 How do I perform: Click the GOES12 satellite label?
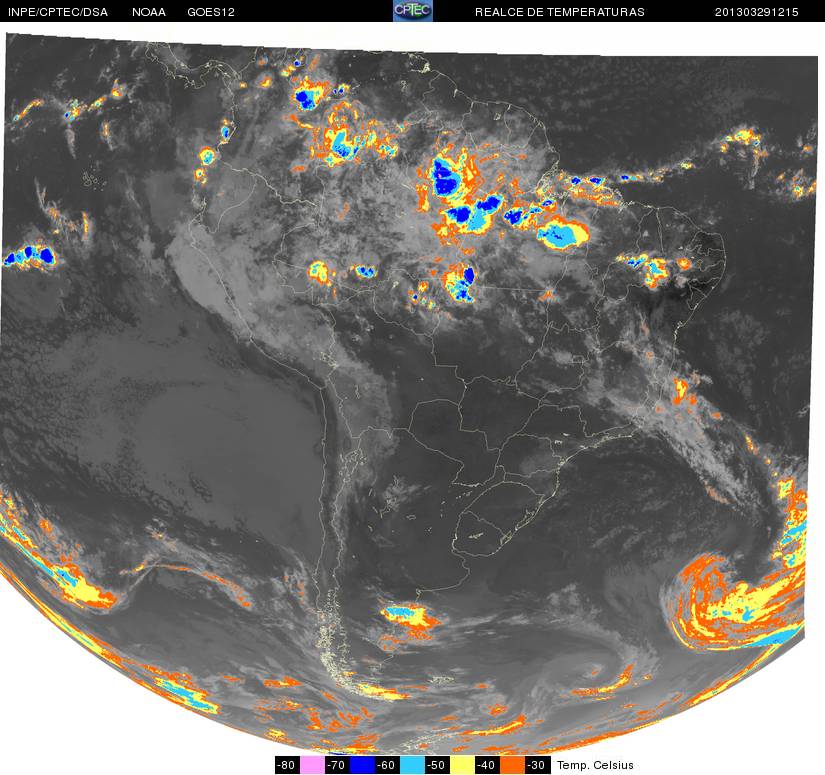tap(211, 12)
